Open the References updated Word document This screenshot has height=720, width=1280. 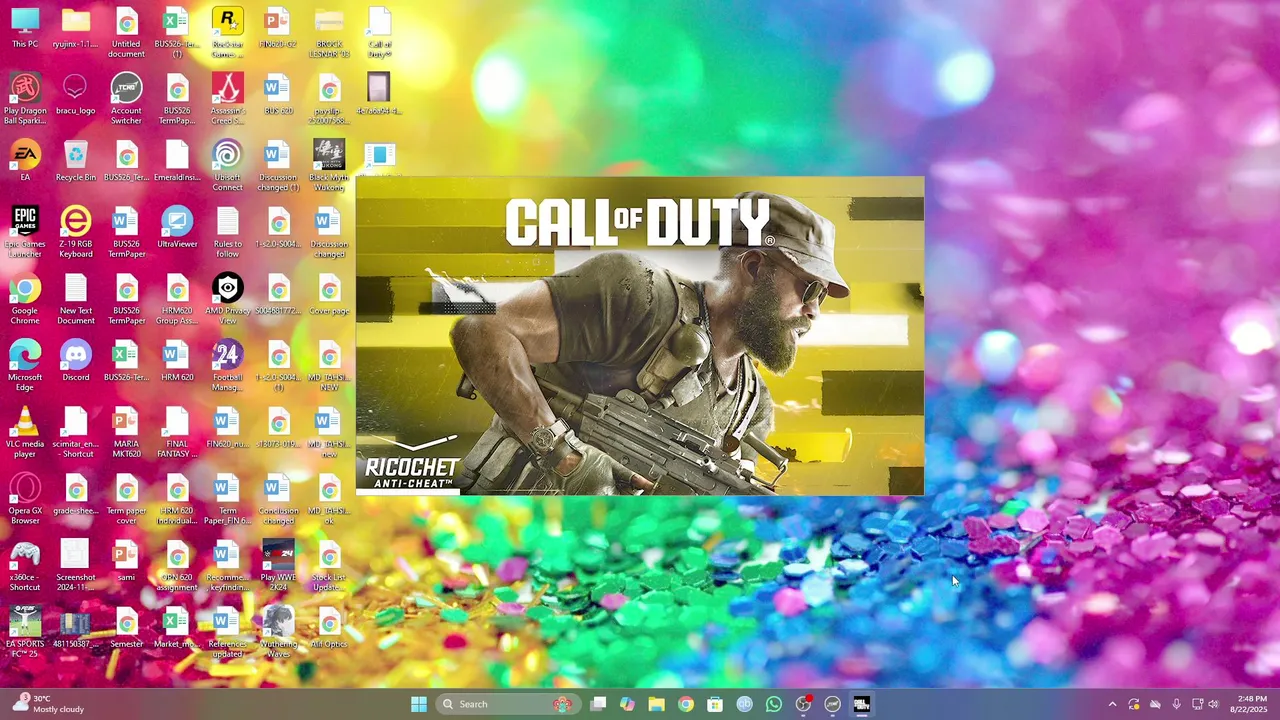point(228,633)
